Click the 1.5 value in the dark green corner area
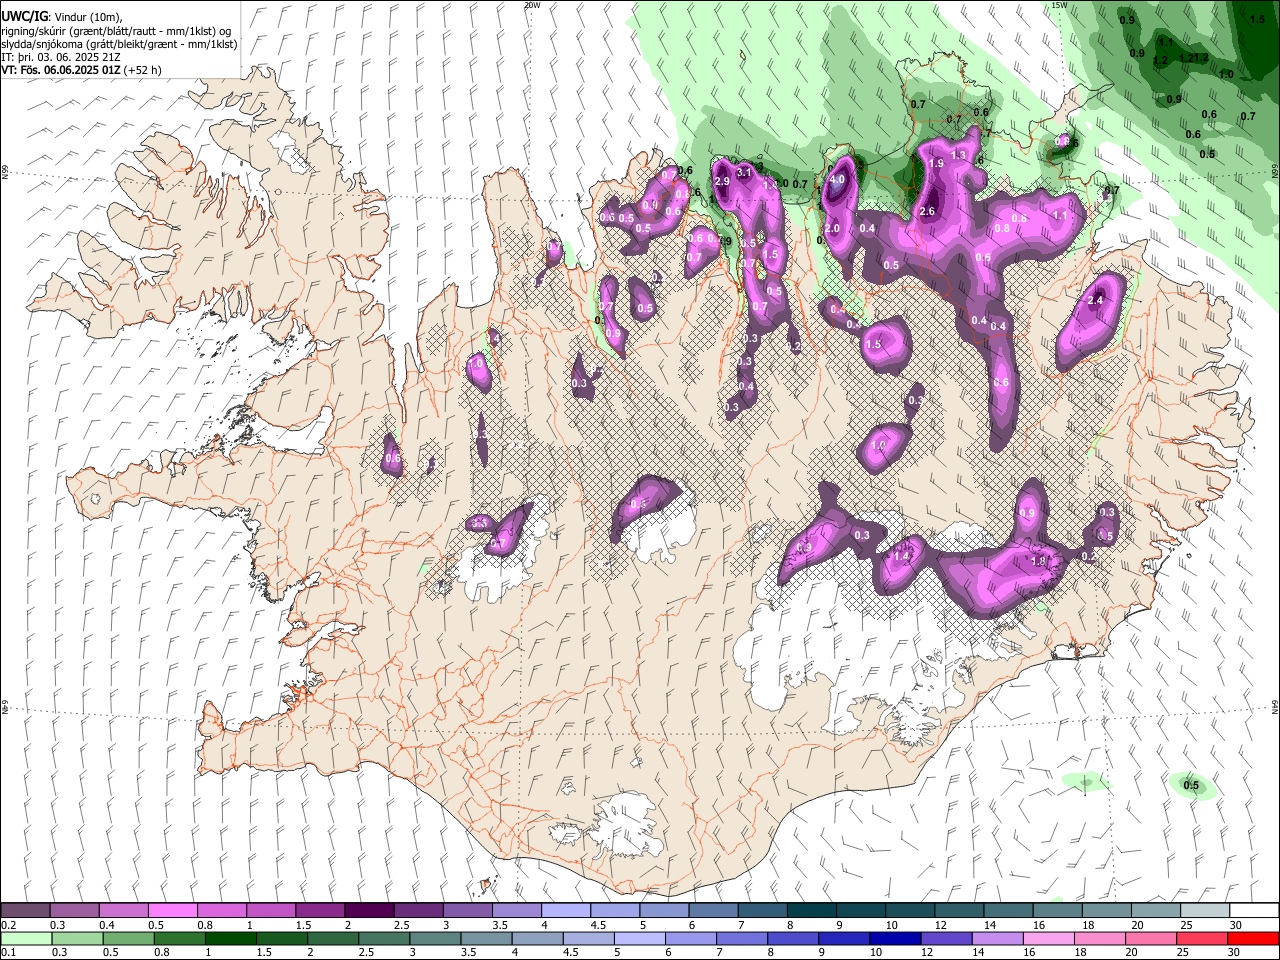The width and height of the screenshot is (1280, 960). (1258, 19)
